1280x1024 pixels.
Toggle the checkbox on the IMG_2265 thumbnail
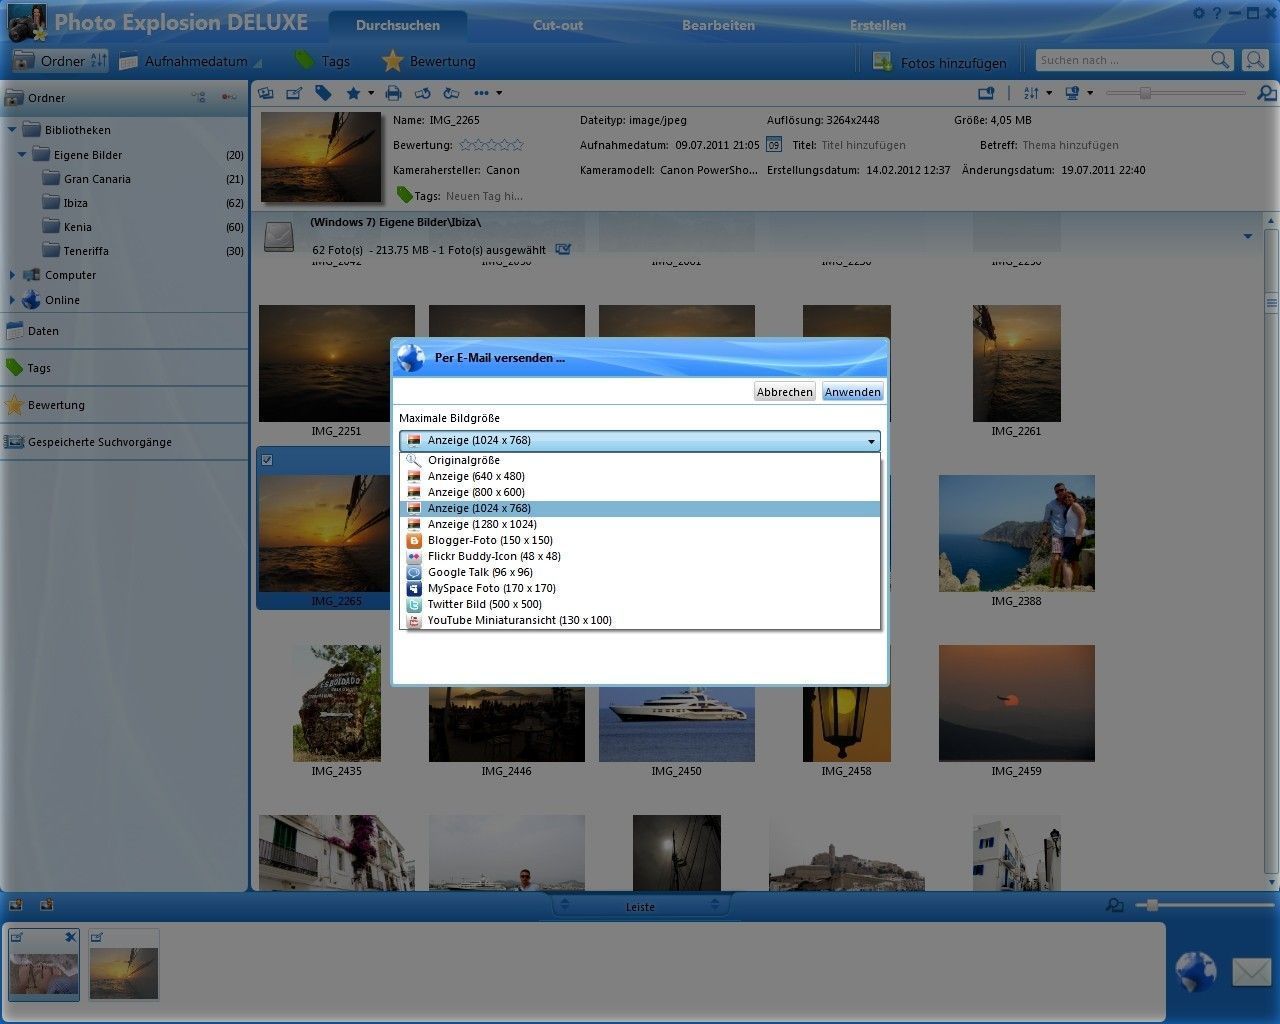coord(267,460)
